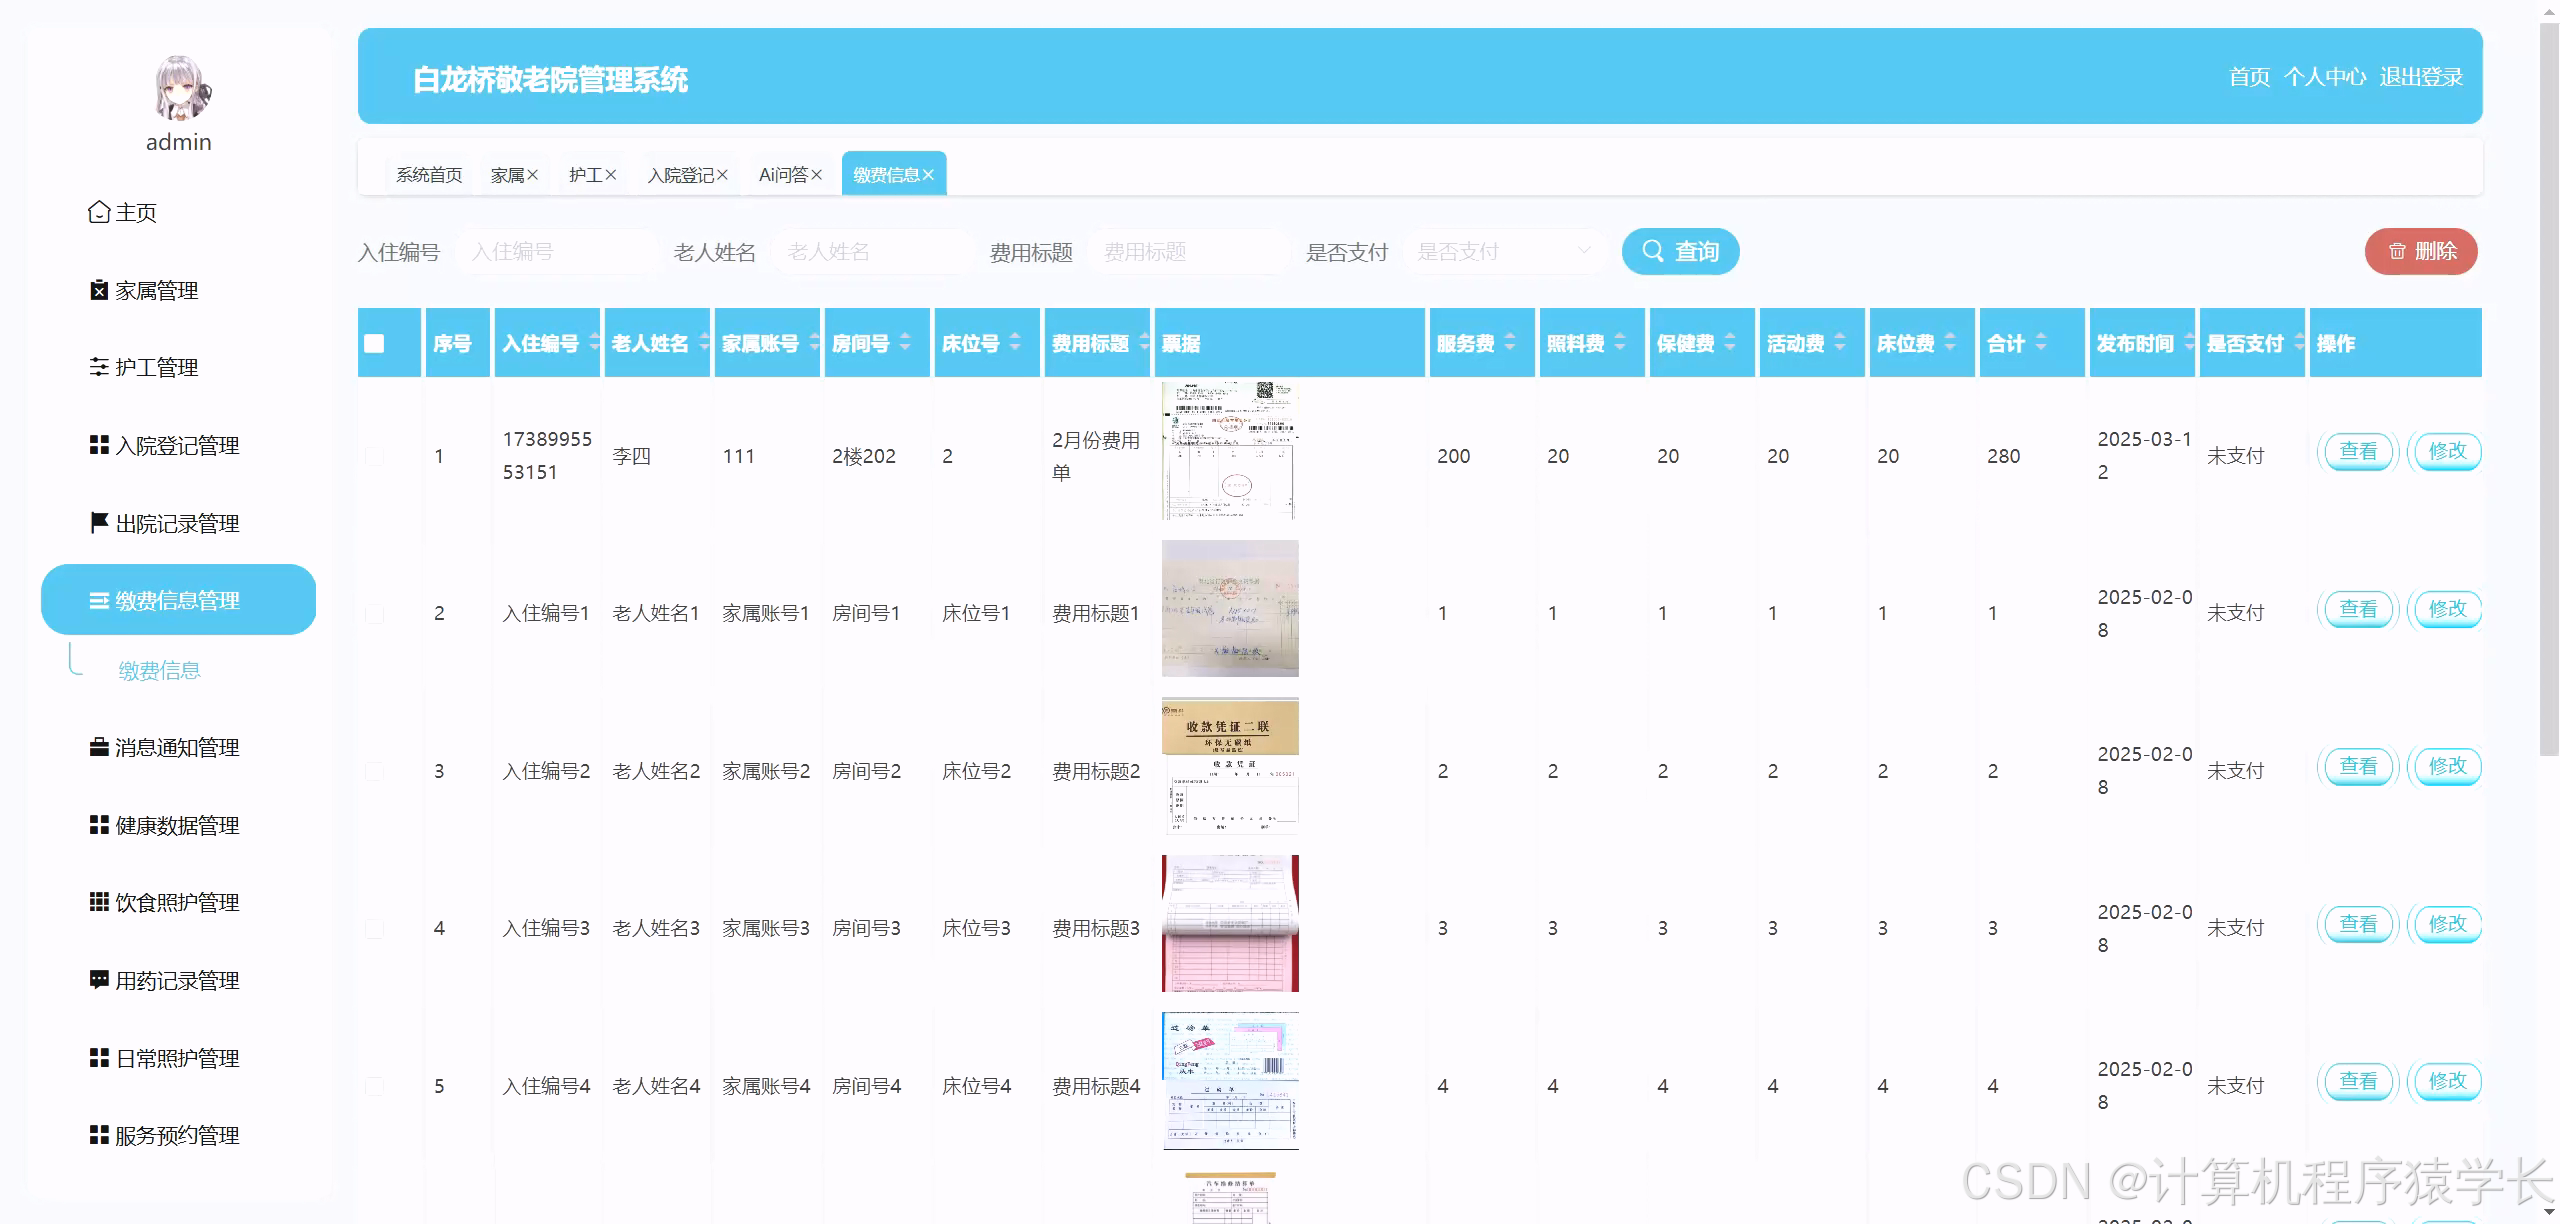Close the 家属 tab with its X

533,175
